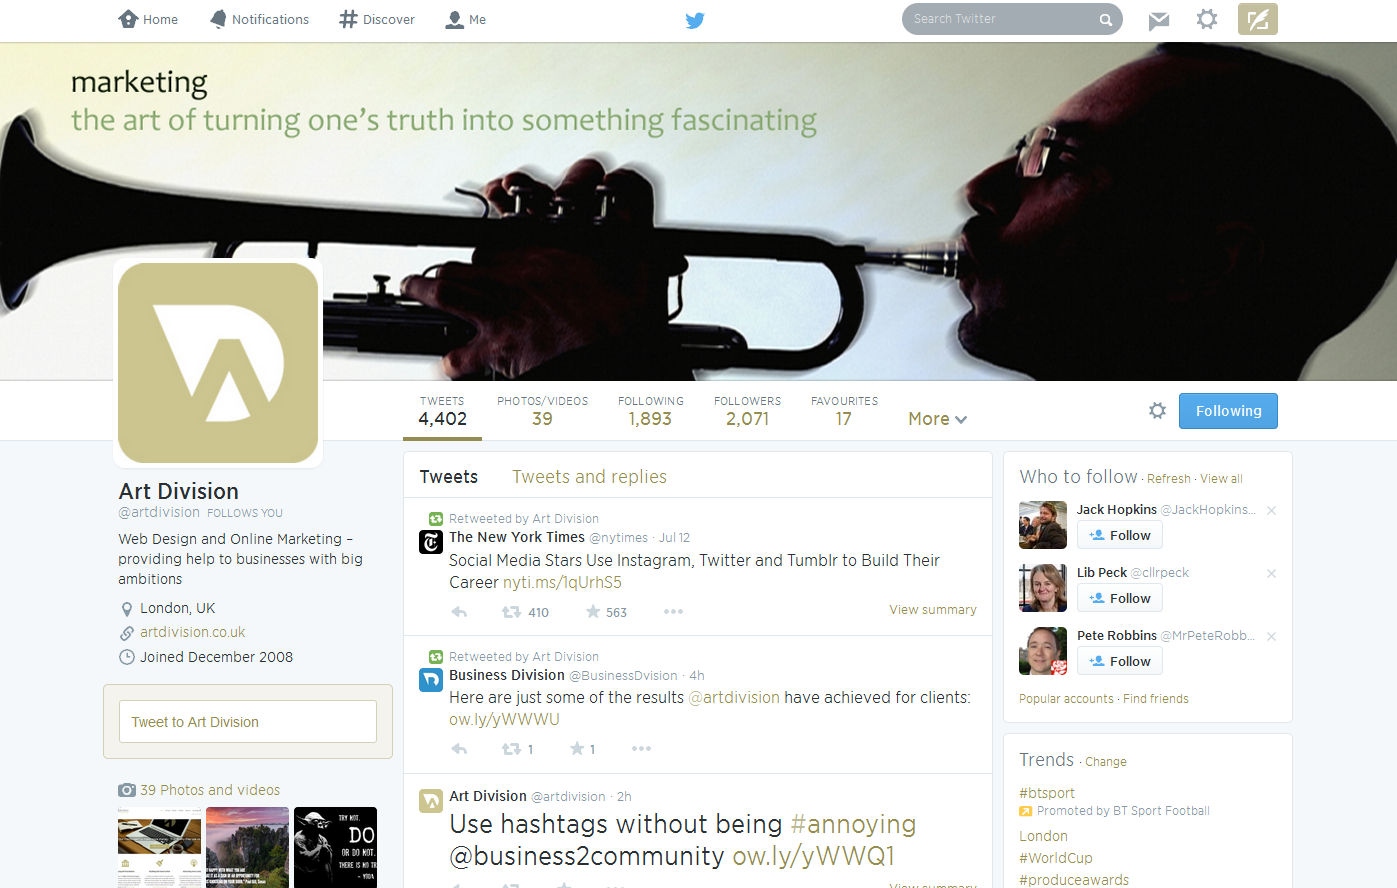The height and width of the screenshot is (888, 1397).
Task: Open the Yoda quote photo thumbnail
Action: 335,847
